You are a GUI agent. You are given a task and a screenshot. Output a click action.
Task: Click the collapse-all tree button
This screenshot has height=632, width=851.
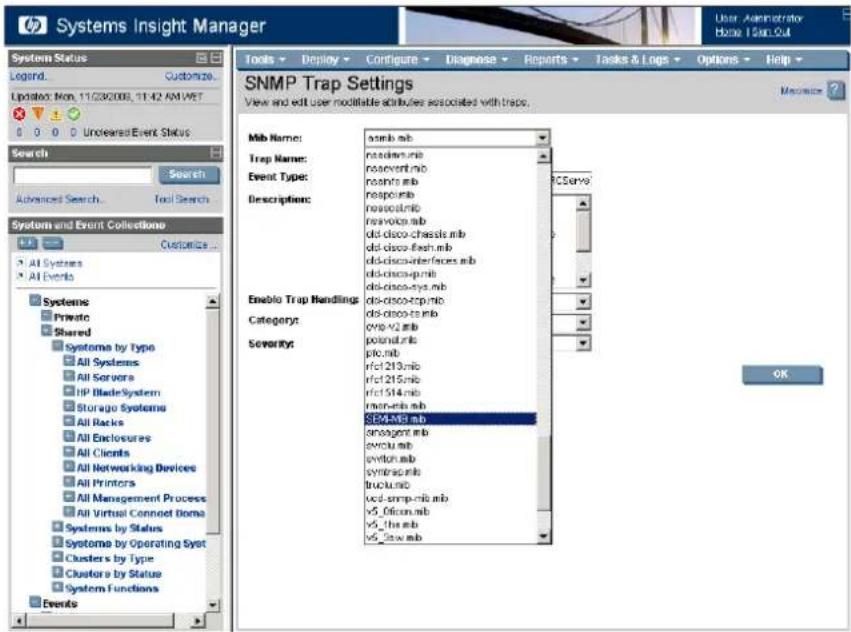(53, 244)
